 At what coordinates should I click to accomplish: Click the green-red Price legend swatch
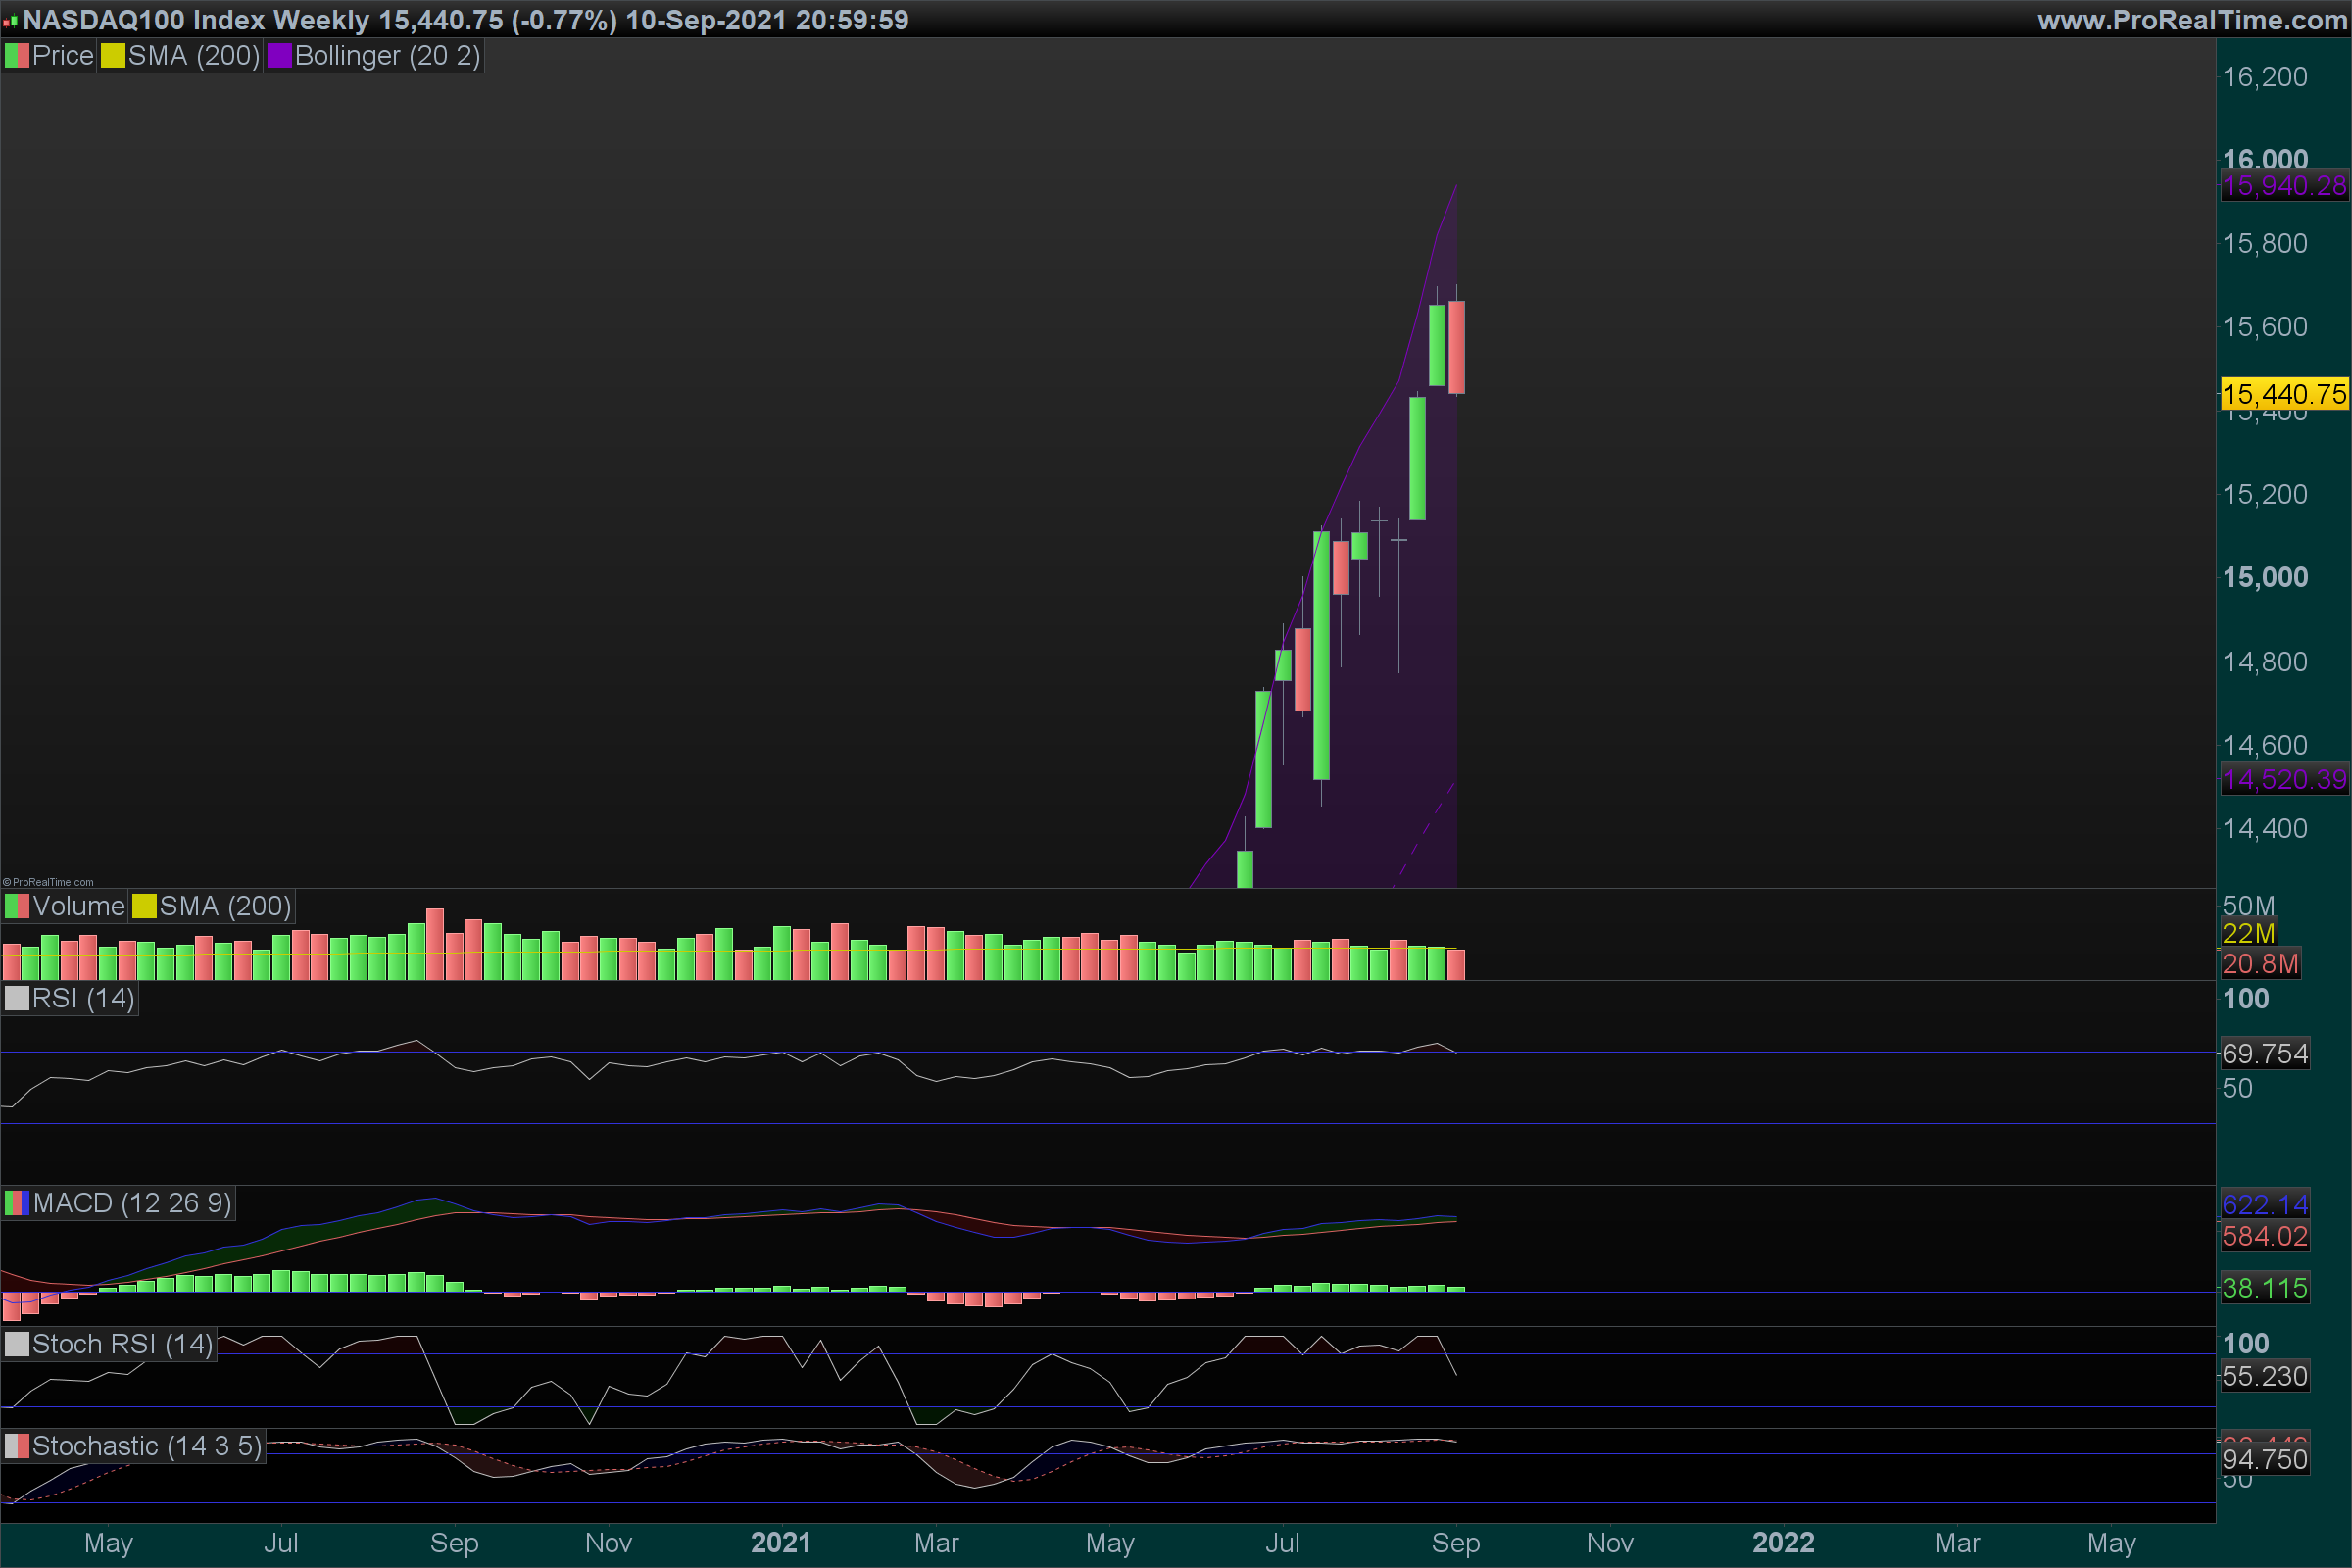point(17,56)
